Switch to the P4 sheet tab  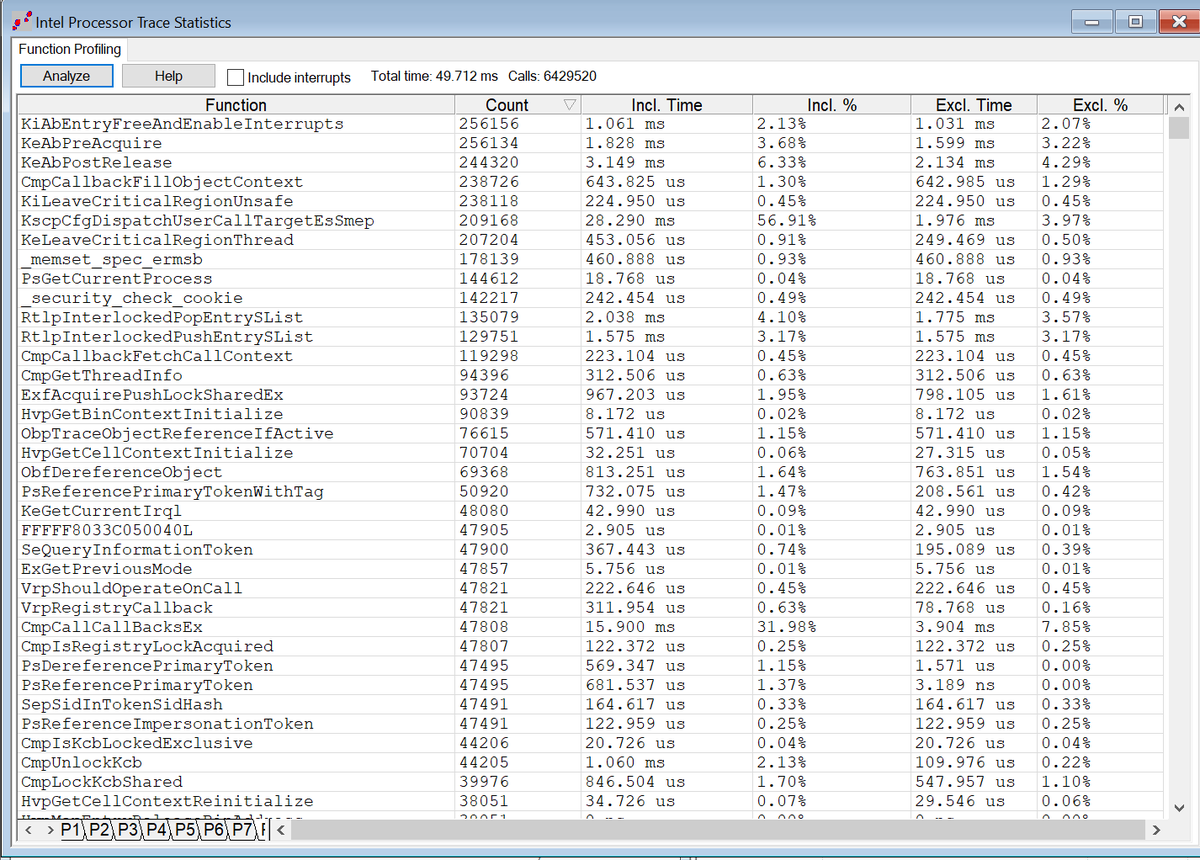(x=158, y=829)
